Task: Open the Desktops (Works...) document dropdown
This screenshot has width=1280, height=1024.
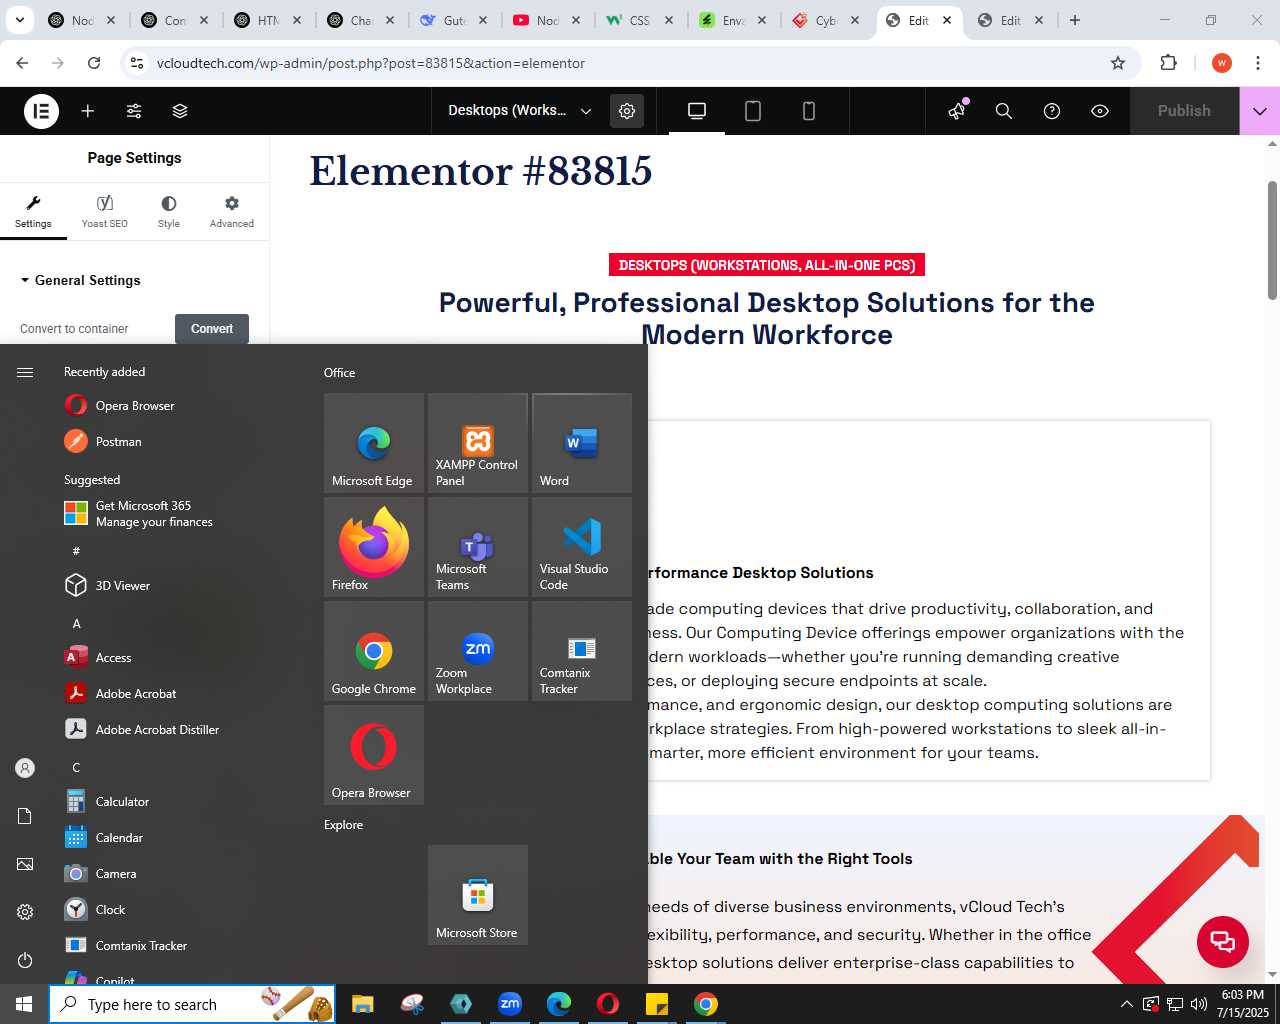Action: [x=520, y=111]
